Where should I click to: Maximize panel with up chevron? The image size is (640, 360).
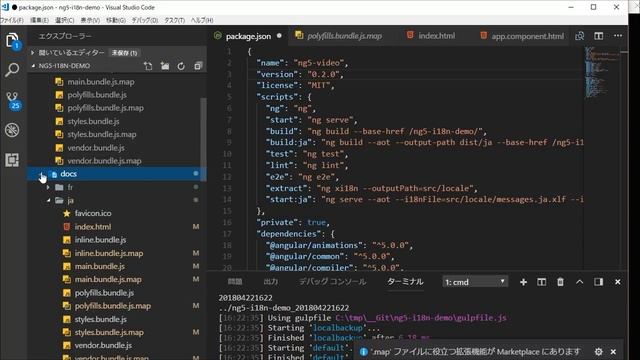click(x=580, y=282)
